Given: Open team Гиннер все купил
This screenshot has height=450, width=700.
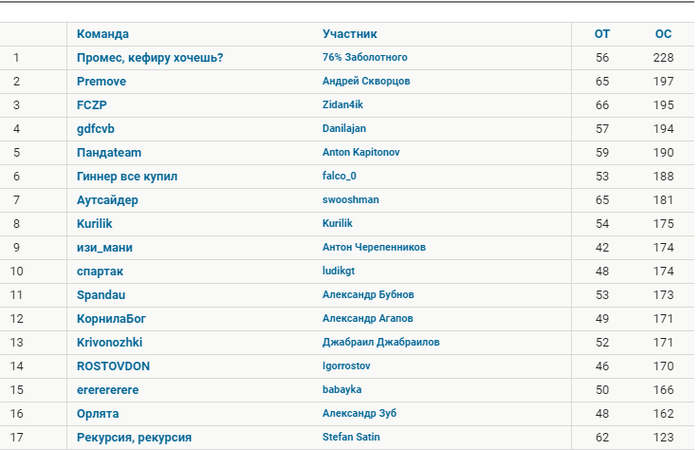Looking at the screenshot, I should 127,176.
